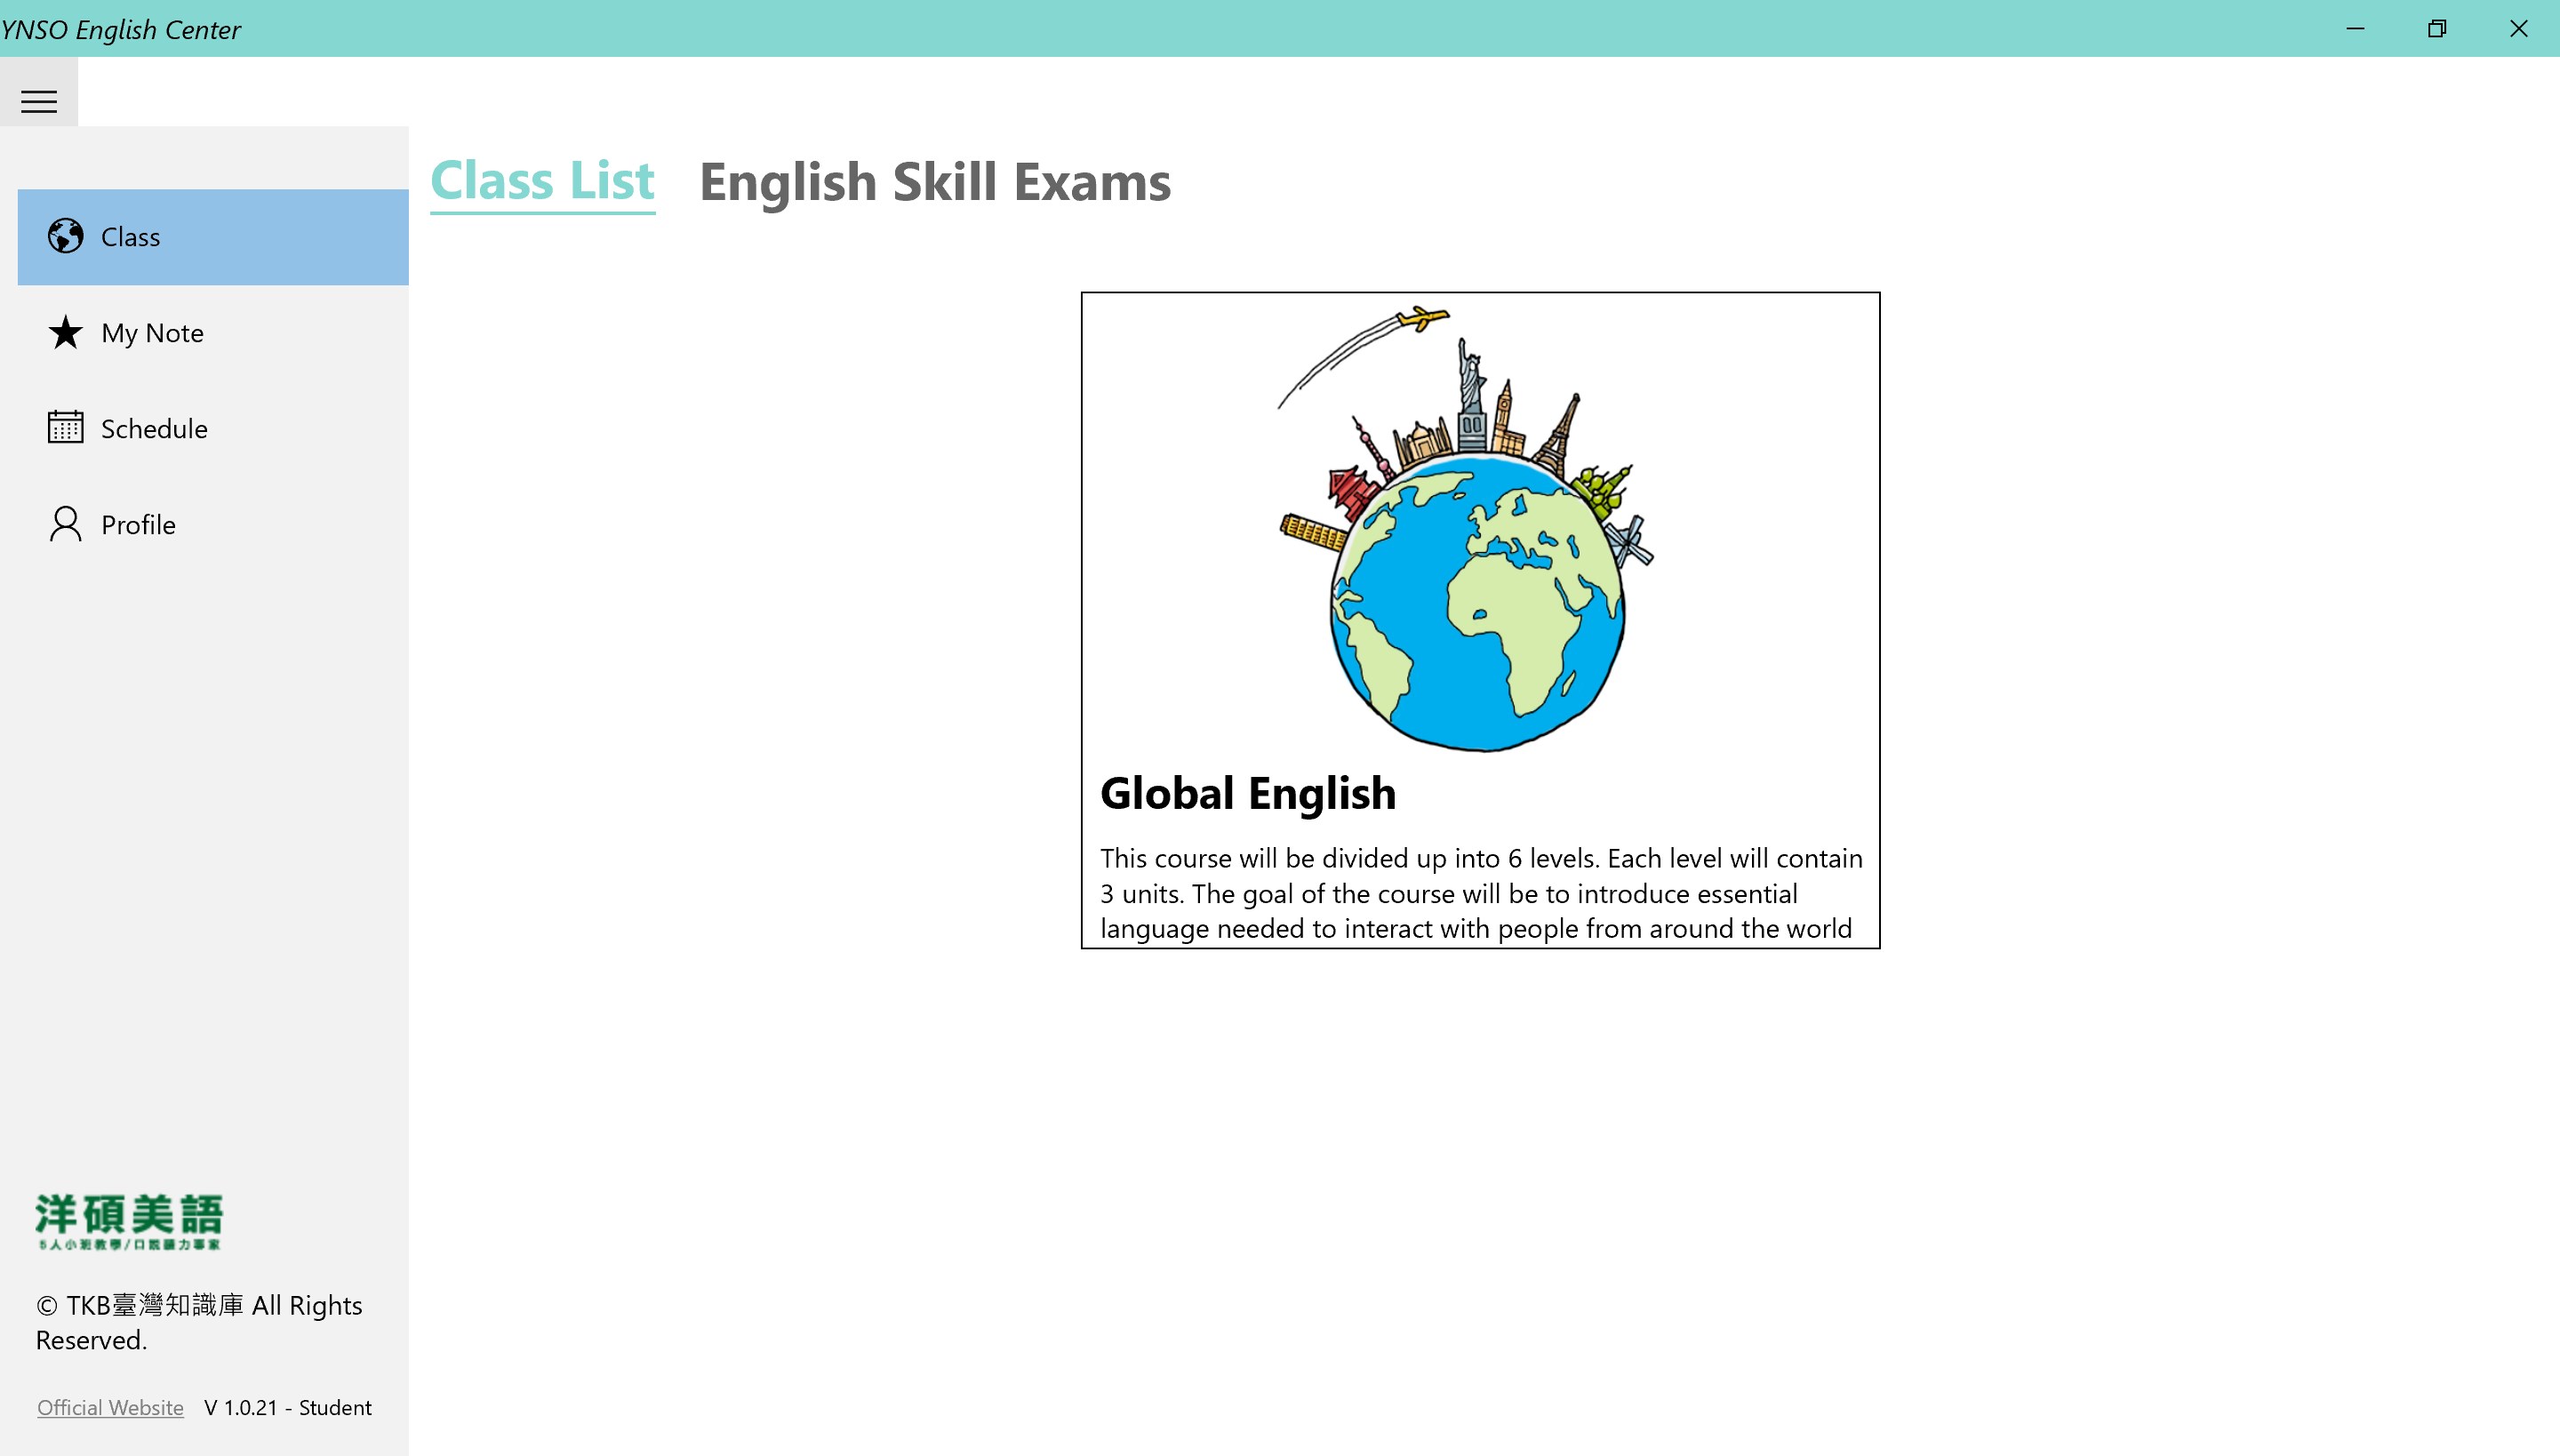Click the globe icon beside Class
Screen dimensions: 2560x1456
point(66,237)
